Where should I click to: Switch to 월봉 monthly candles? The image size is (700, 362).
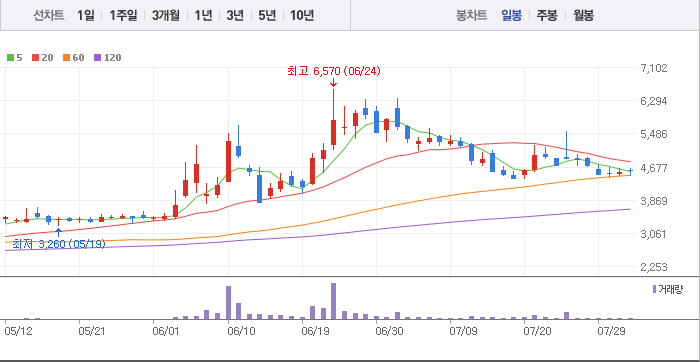click(x=584, y=16)
